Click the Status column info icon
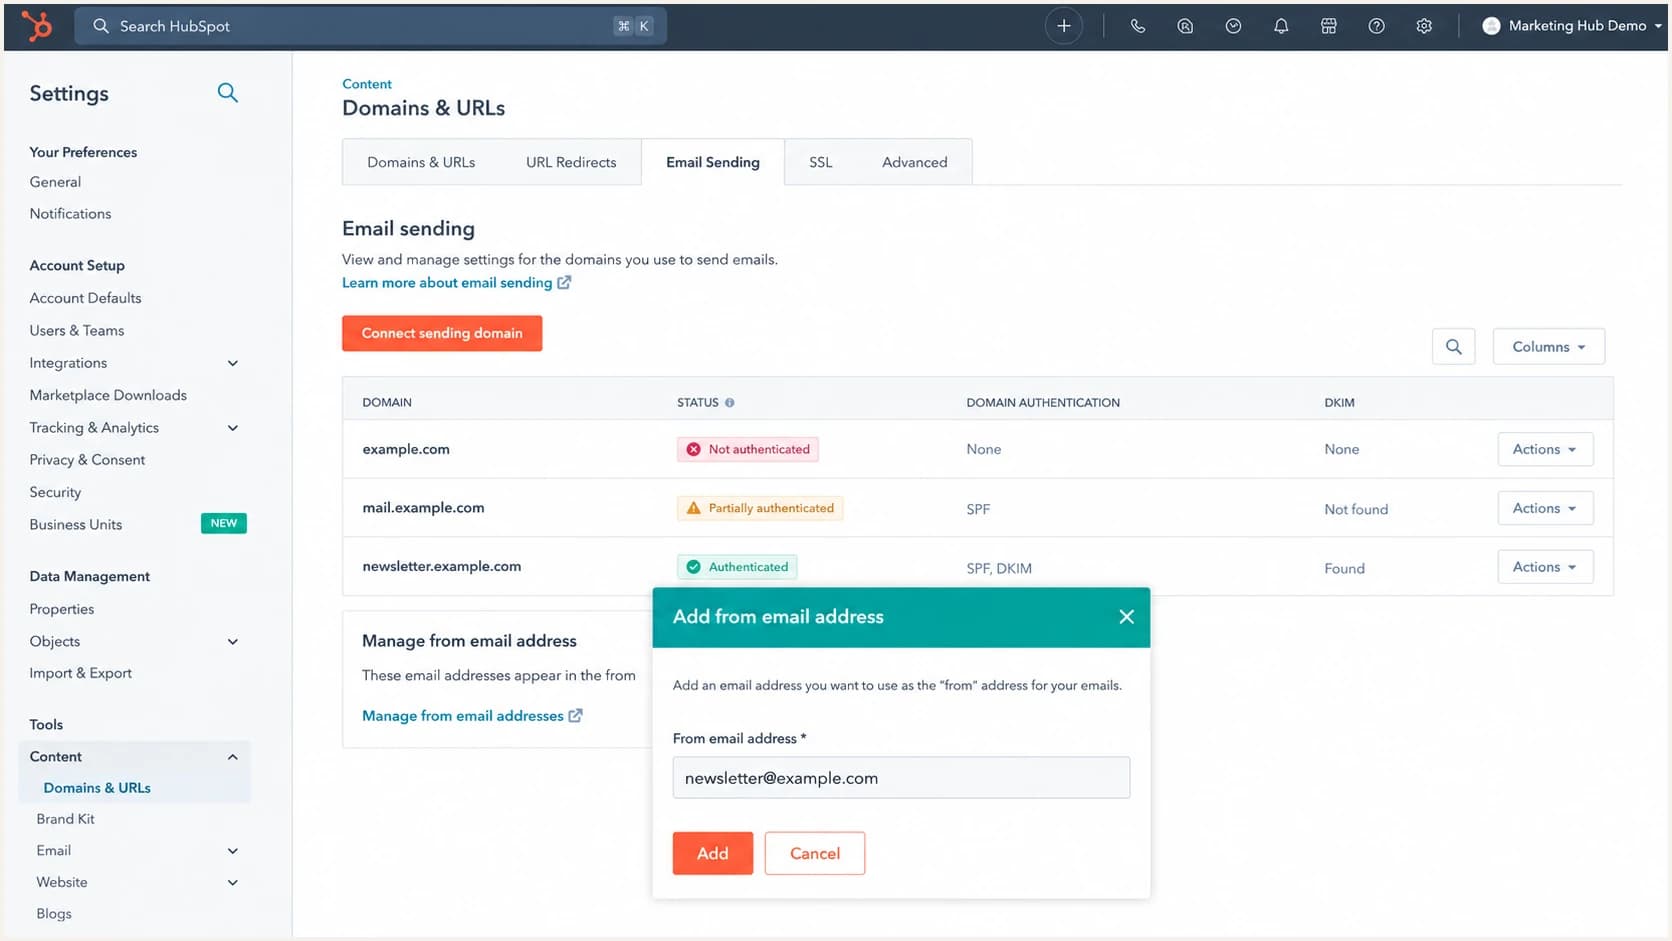Screen dimensions: 1672x941 coord(729,403)
